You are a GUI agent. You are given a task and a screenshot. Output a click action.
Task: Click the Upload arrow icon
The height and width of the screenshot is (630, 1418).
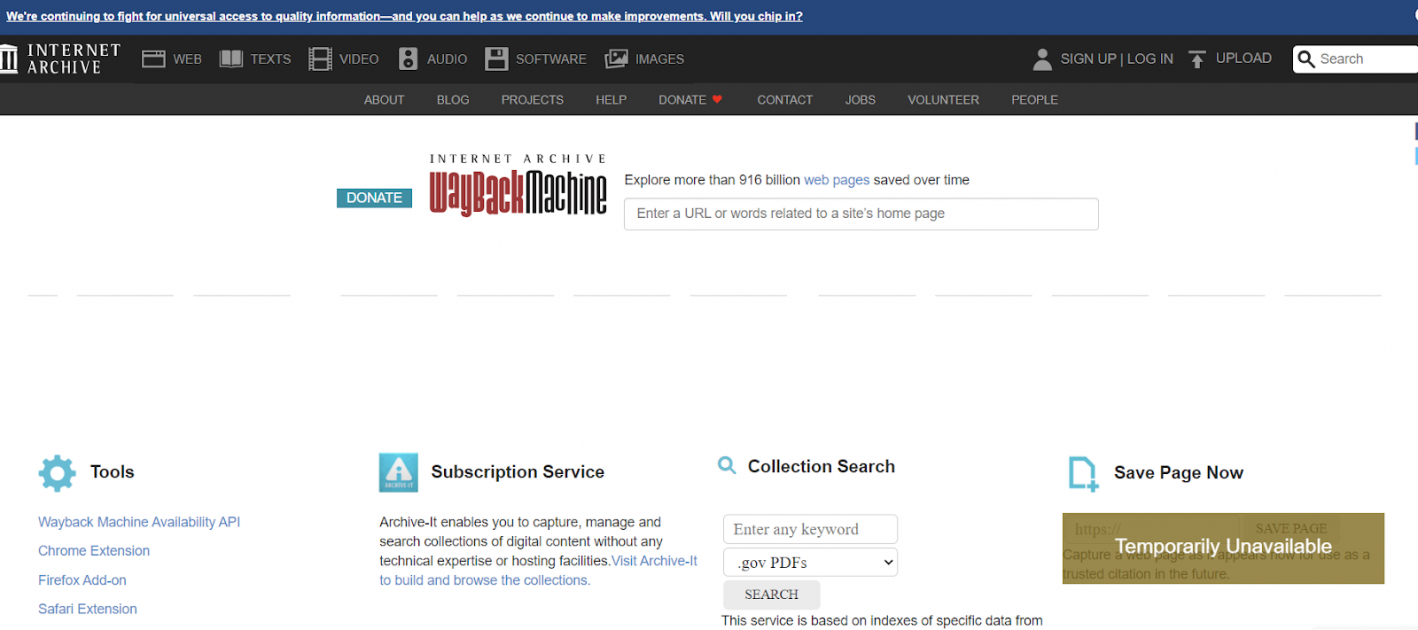[1197, 59]
